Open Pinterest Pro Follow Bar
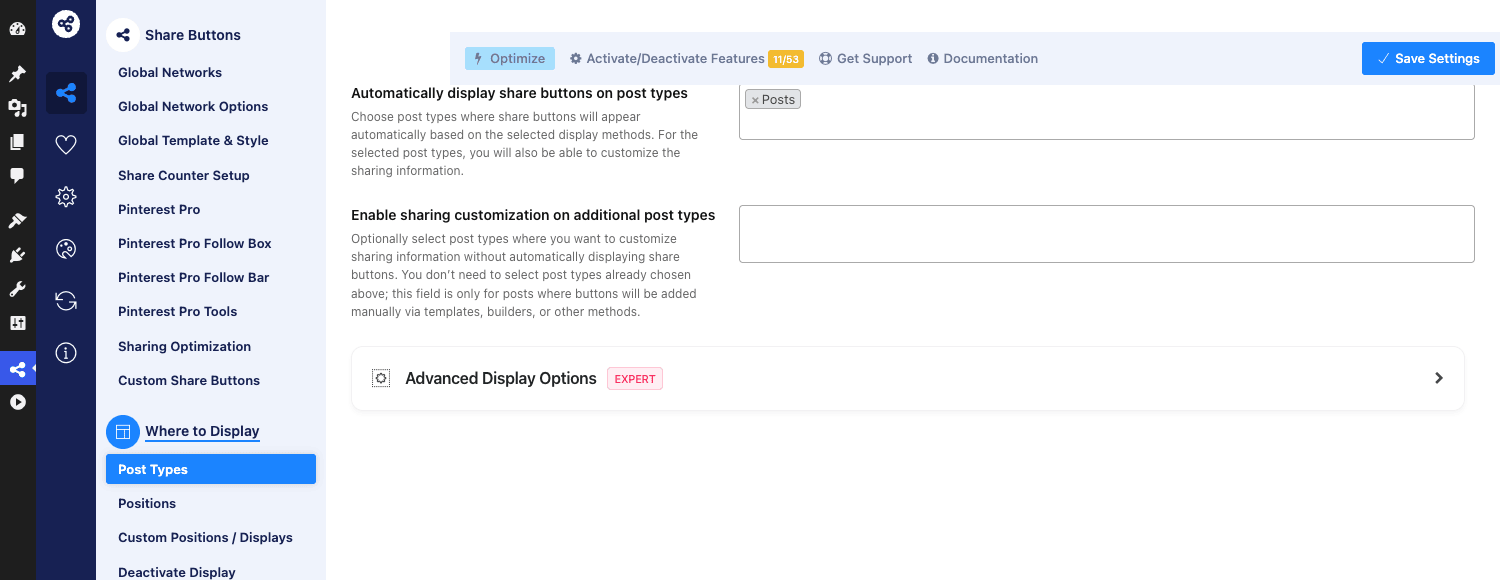The image size is (1500, 580). click(194, 277)
